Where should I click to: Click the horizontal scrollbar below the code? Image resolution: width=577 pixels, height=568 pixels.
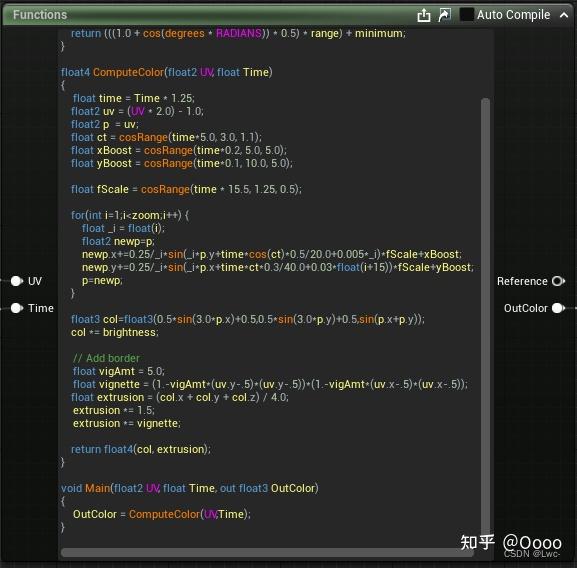coord(267,553)
